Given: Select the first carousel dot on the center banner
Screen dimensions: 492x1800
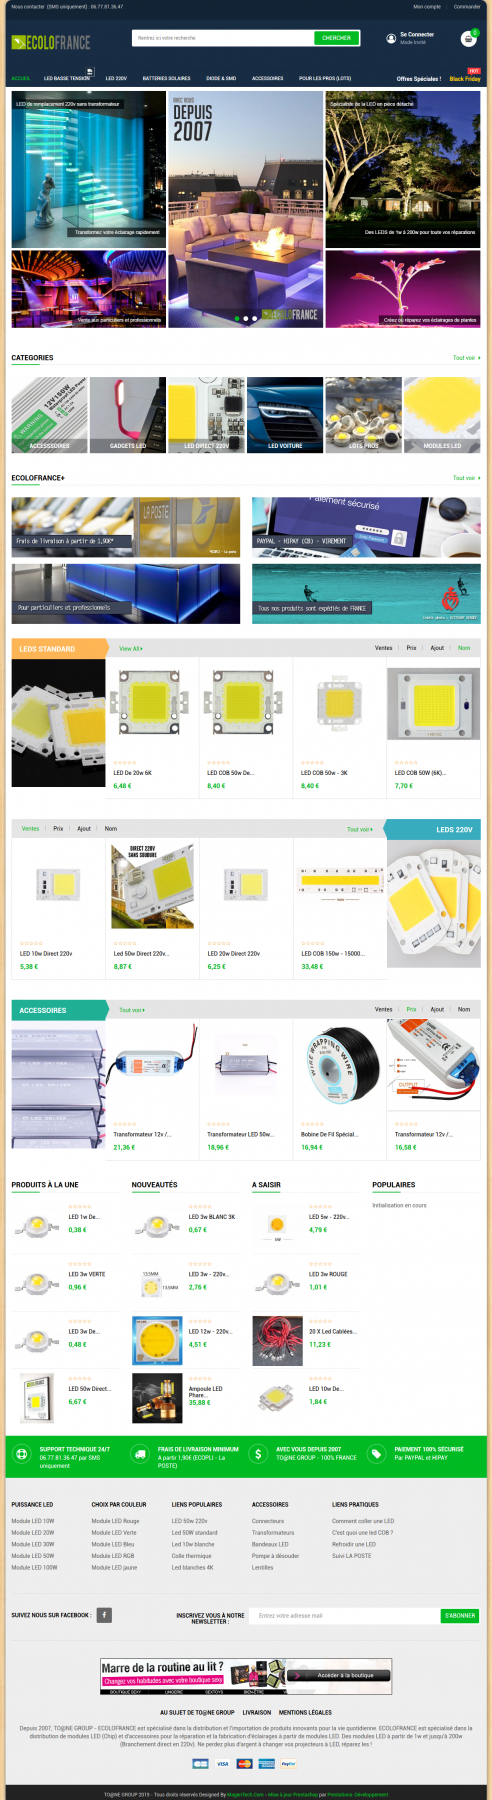Looking at the screenshot, I should tap(237, 318).
